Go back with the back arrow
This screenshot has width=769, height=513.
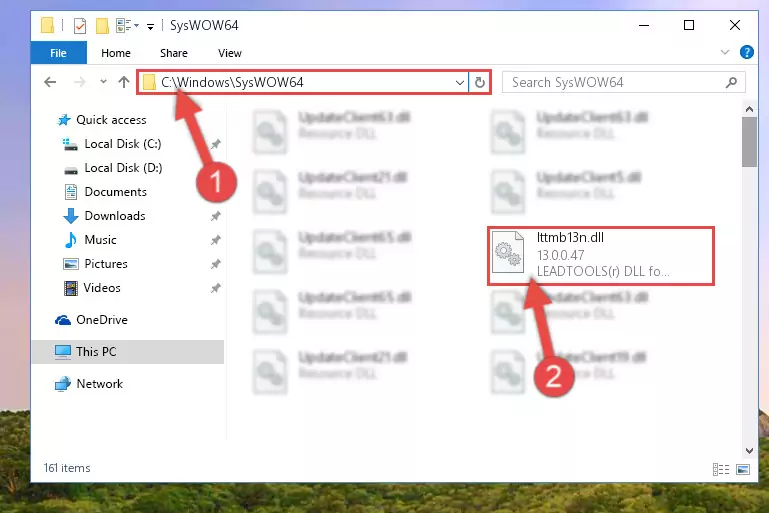(x=50, y=82)
